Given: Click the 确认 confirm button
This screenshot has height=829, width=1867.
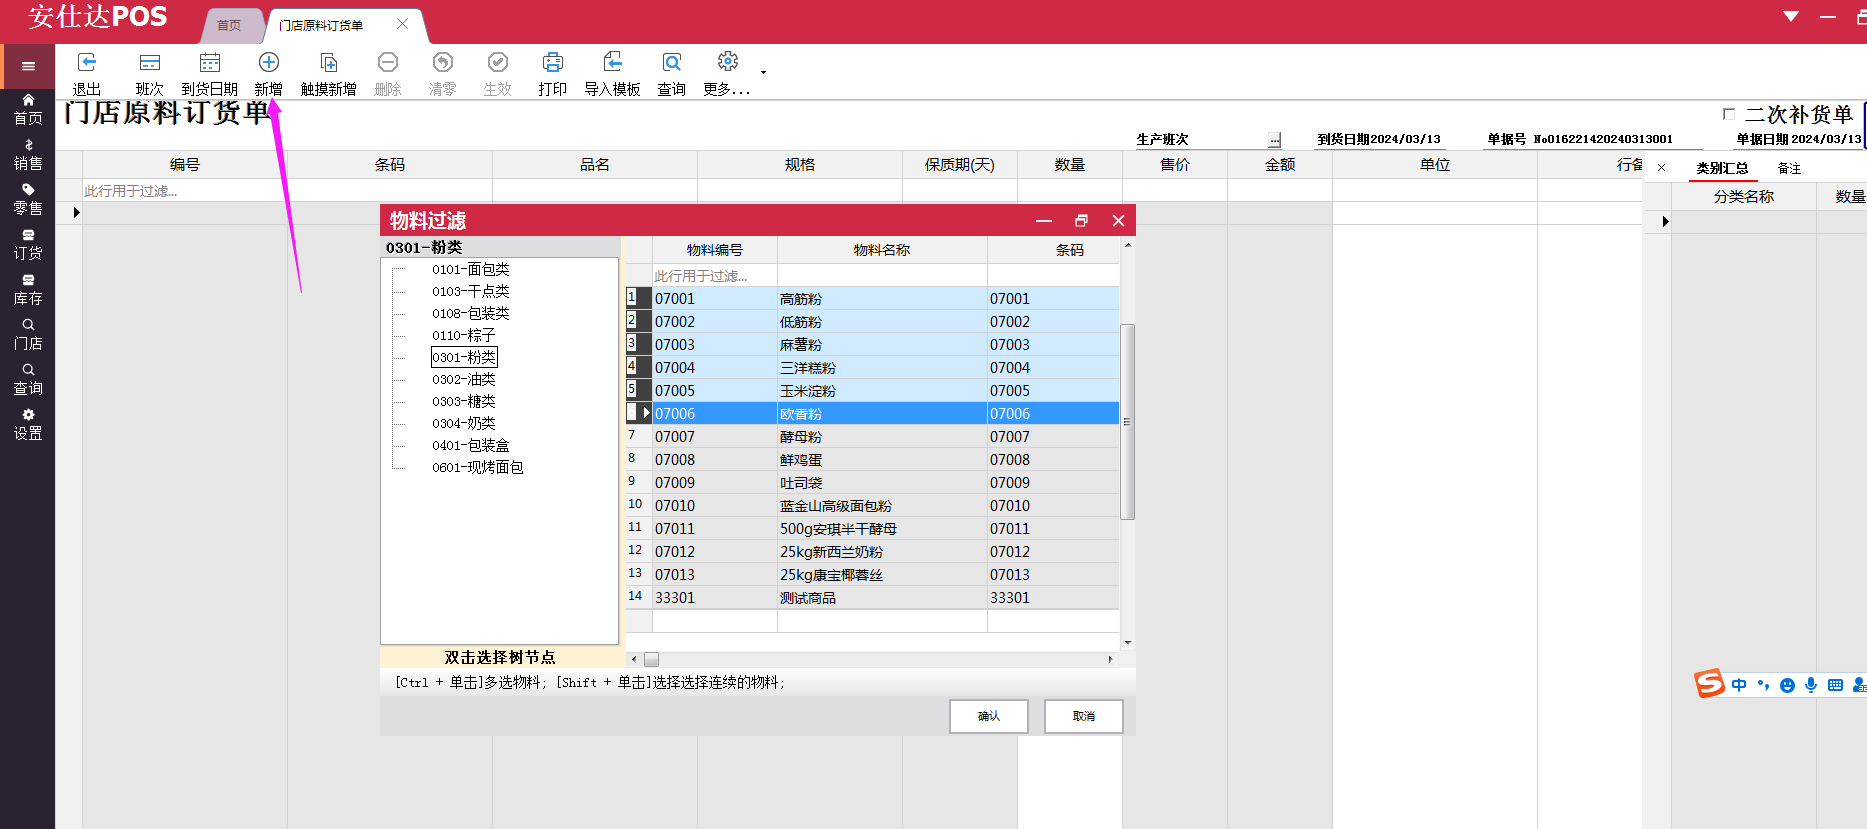Looking at the screenshot, I should [988, 716].
